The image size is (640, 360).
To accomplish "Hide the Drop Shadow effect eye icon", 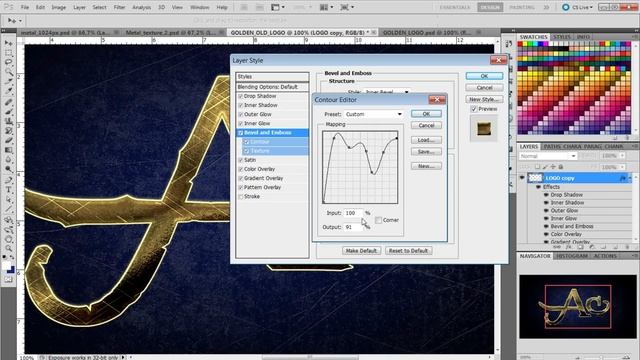I will tap(546, 195).
